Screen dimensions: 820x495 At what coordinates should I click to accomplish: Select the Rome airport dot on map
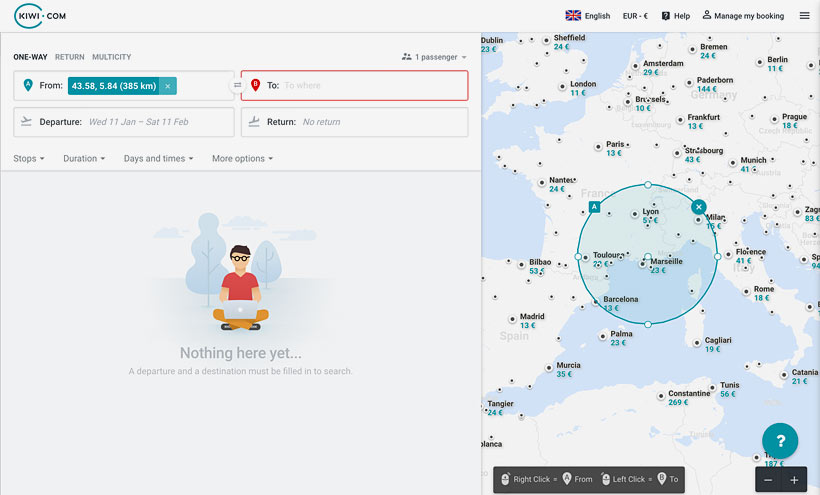(746, 292)
